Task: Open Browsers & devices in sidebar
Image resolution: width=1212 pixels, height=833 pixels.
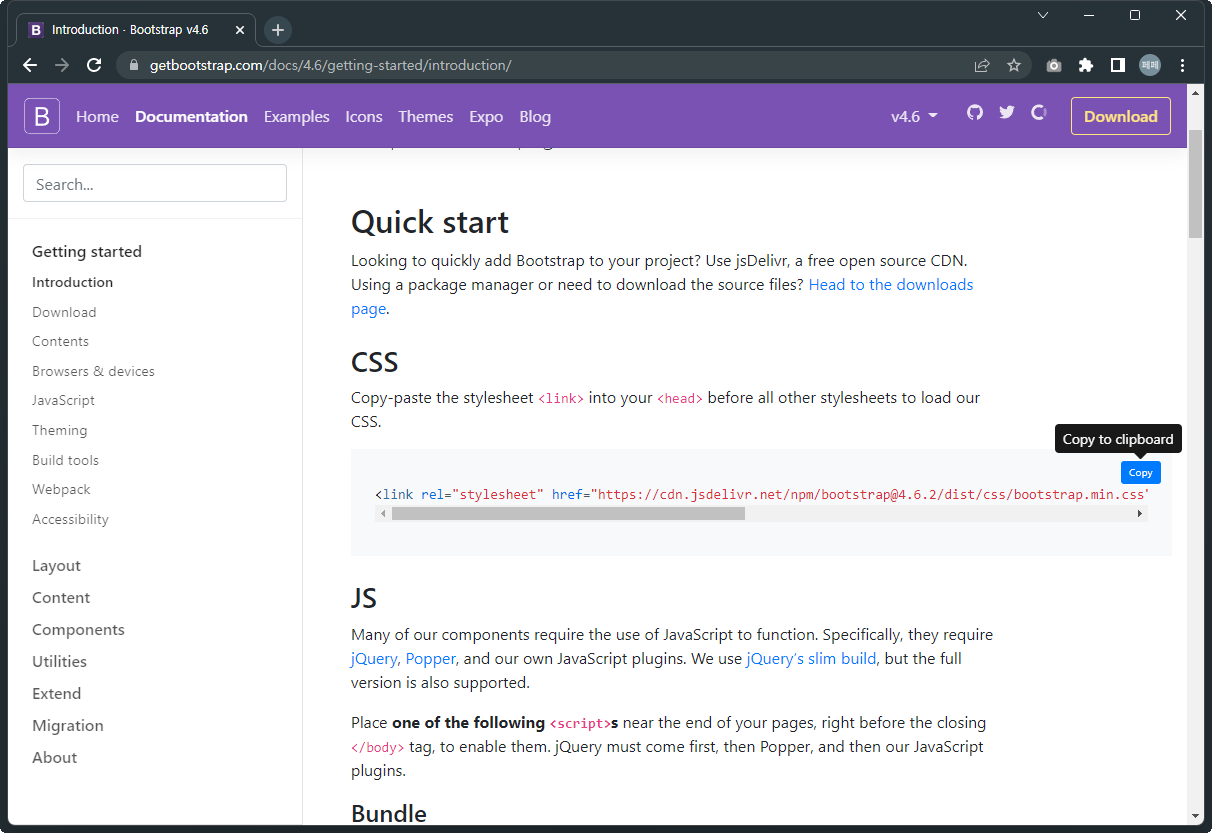Action: (93, 371)
